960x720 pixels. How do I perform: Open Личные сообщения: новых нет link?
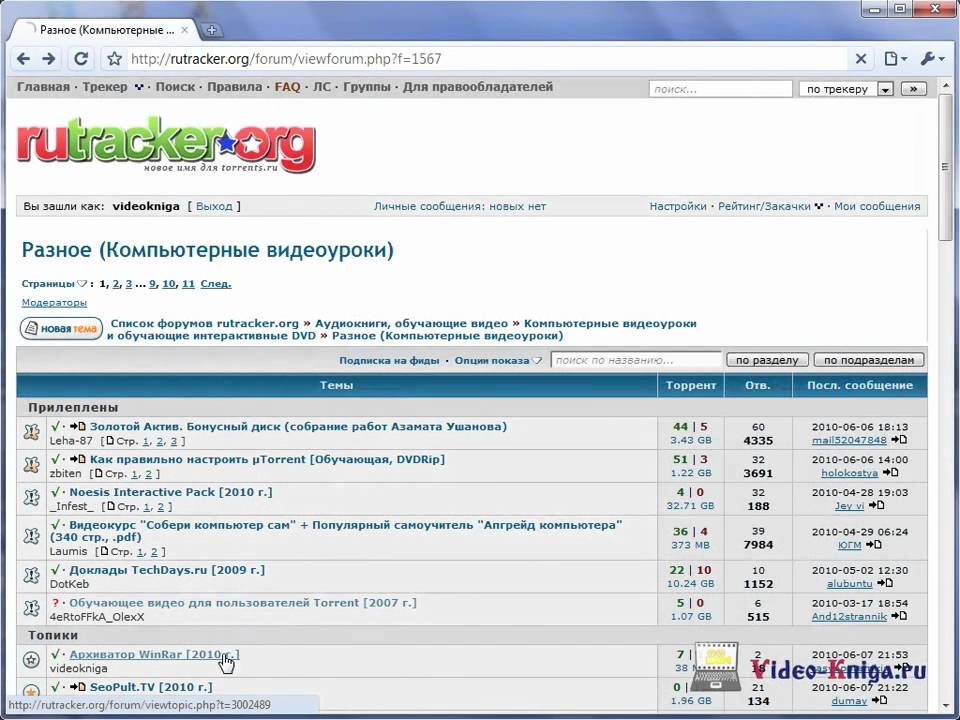460,206
